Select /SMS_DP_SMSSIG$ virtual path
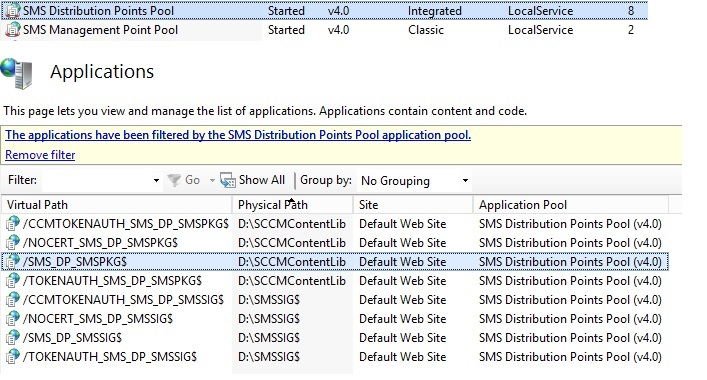The height and width of the screenshot is (380, 707). [x=72, y=338]
